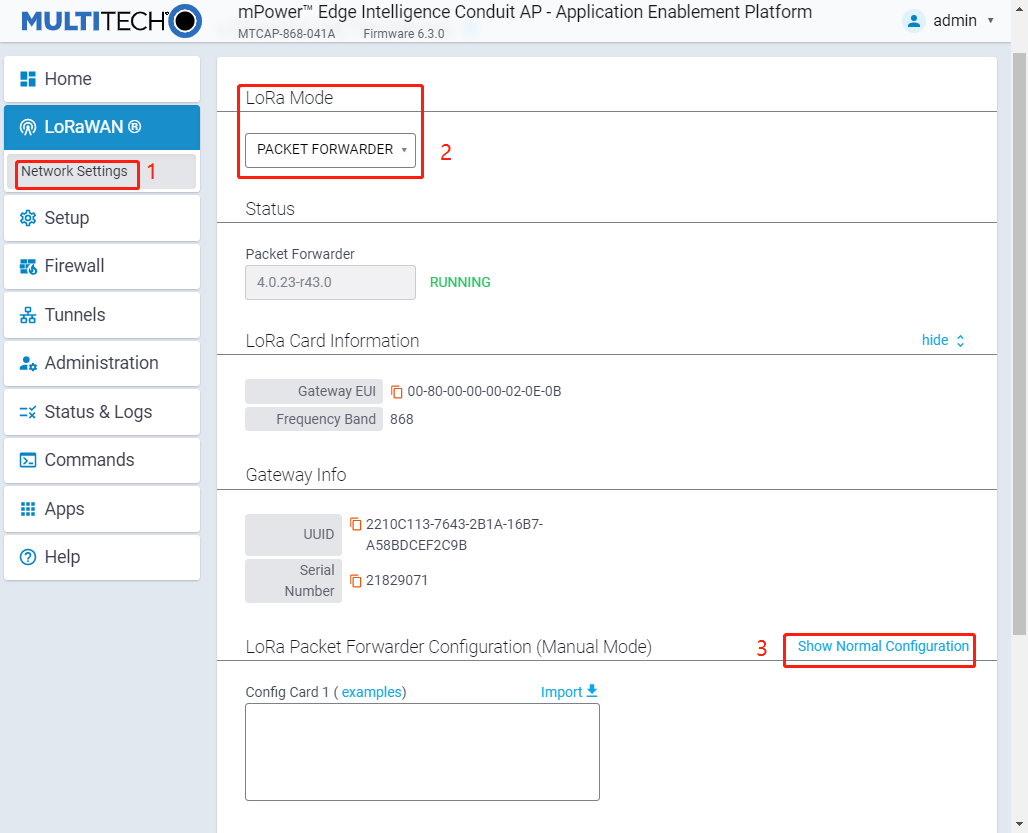
Task: Click the Frequency Band value 868
Action: (x=402, y=419)
